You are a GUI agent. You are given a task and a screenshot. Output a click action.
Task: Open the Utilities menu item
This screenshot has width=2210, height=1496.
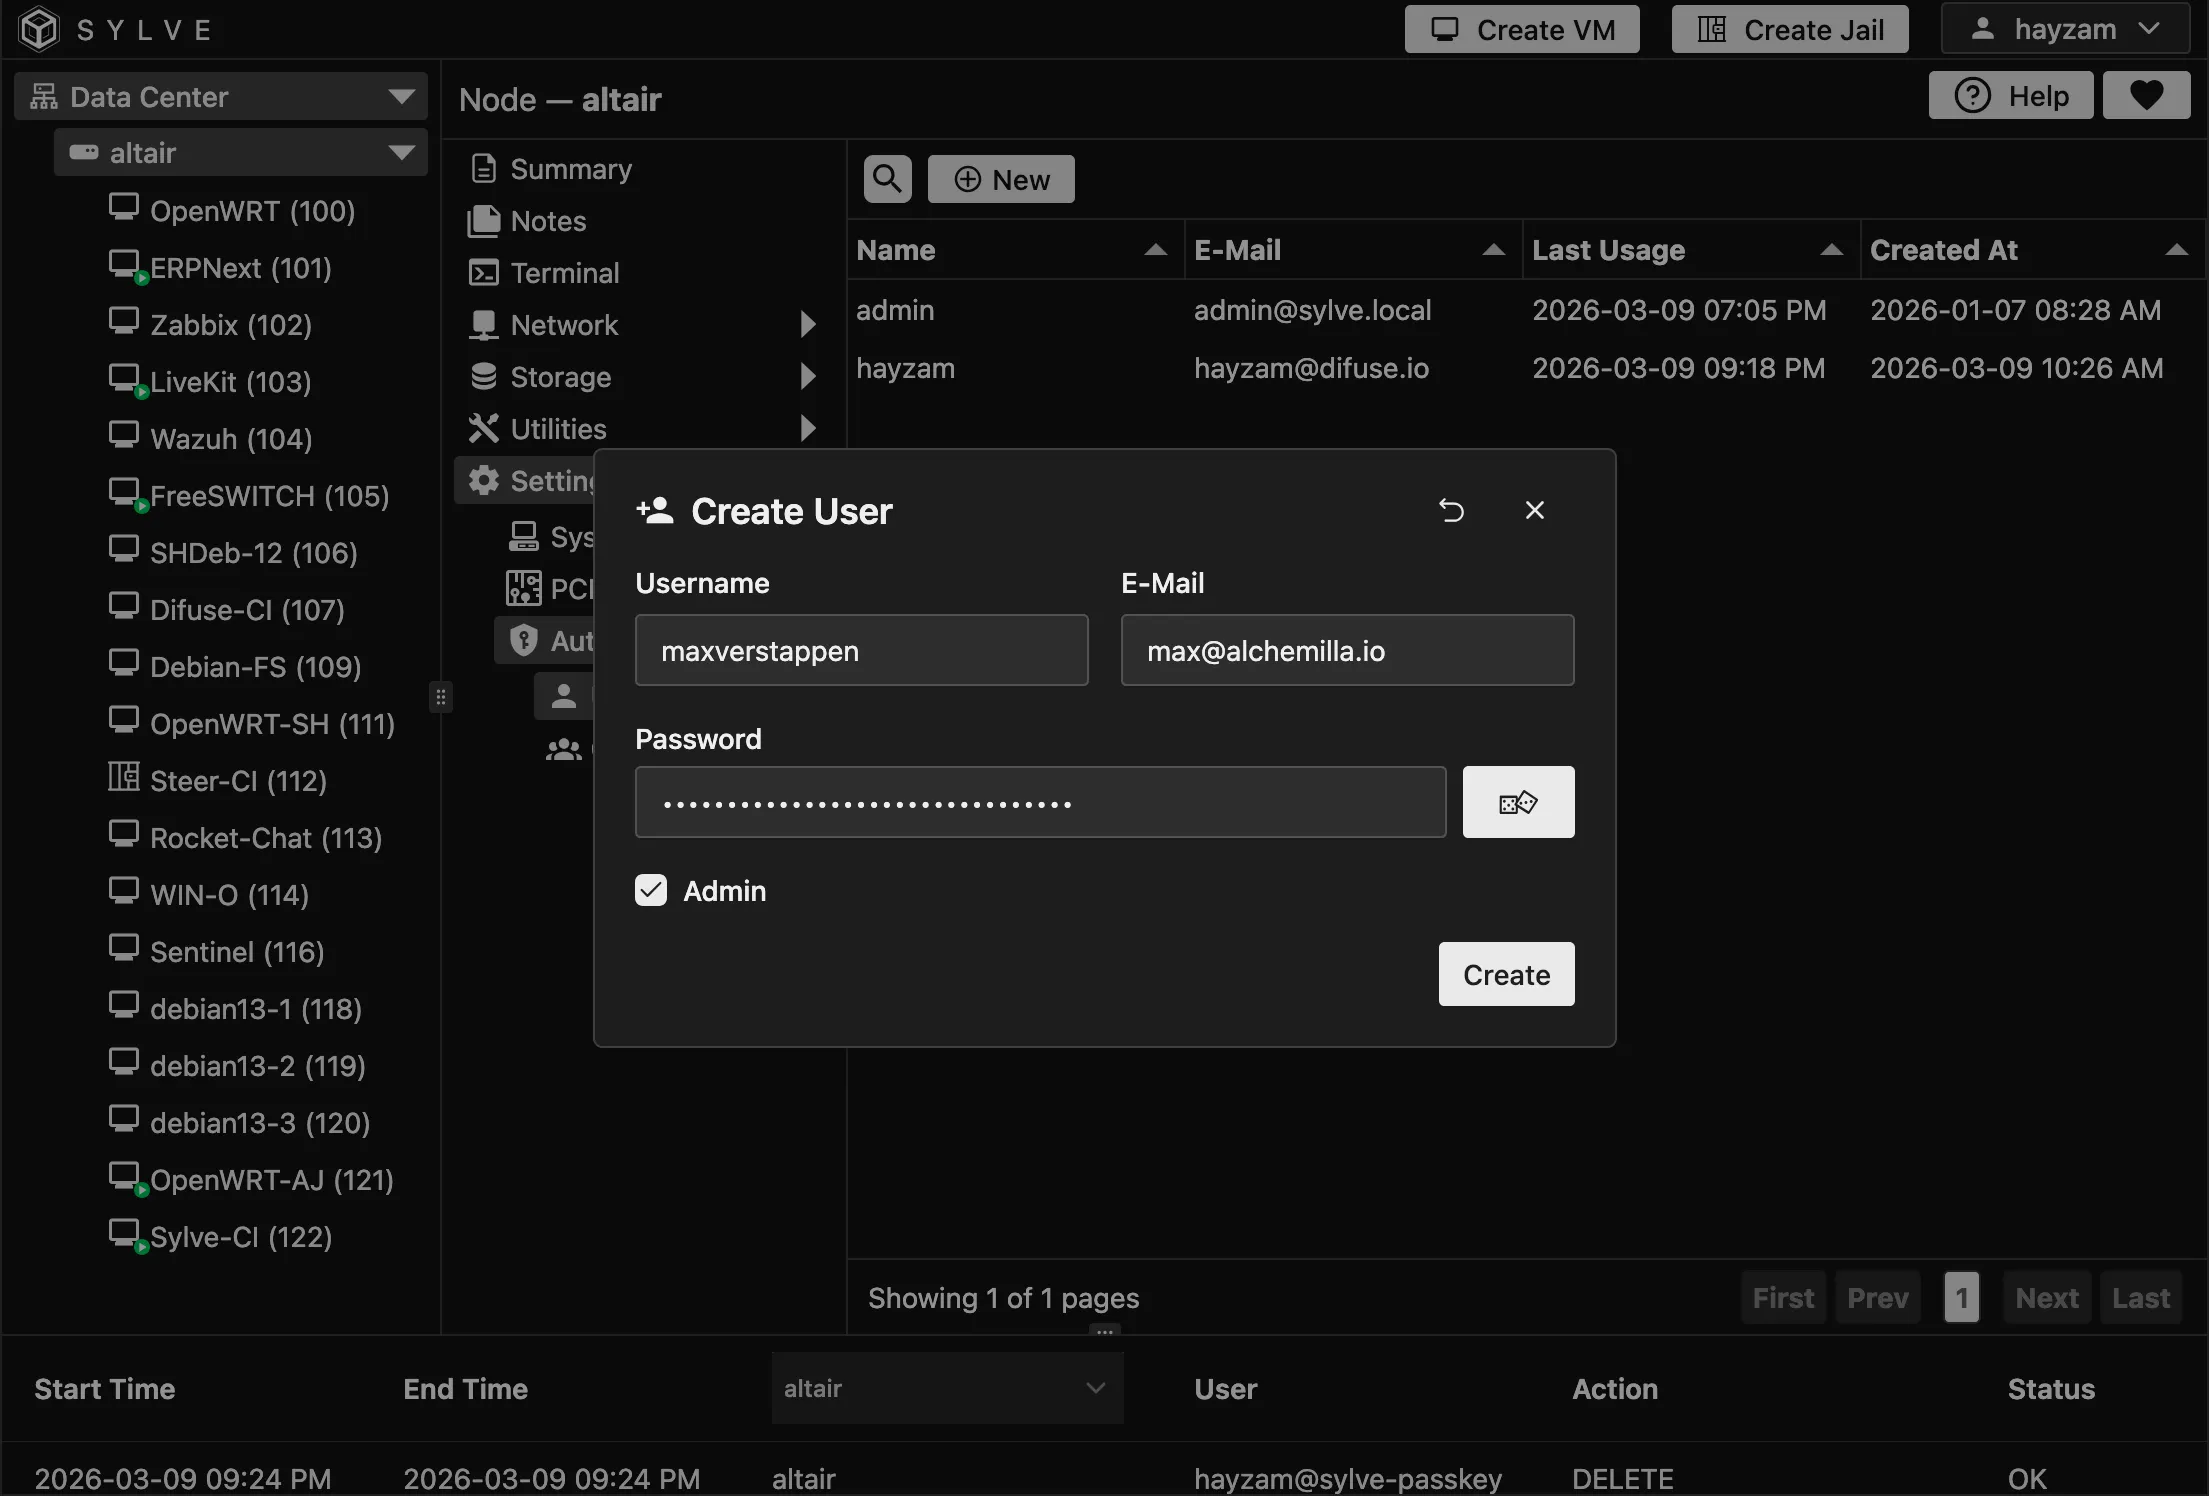tap(644, 429)
